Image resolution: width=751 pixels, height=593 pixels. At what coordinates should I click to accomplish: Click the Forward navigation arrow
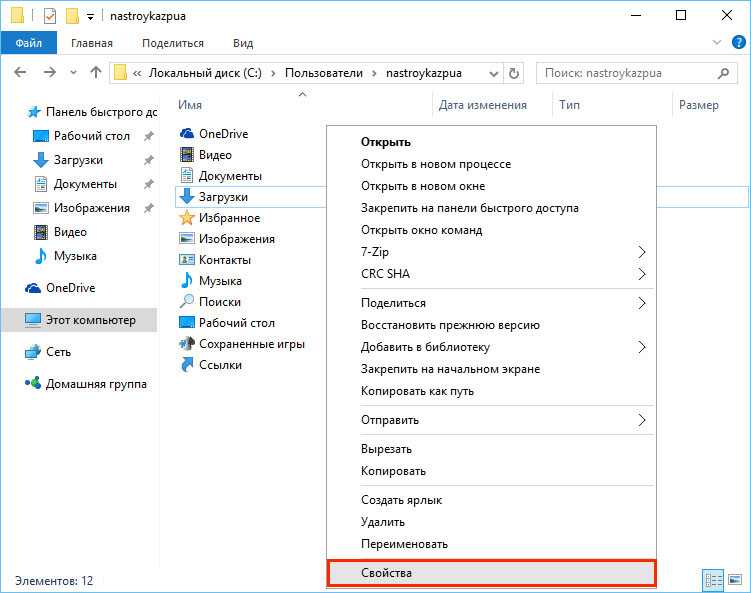coord(49,73)
